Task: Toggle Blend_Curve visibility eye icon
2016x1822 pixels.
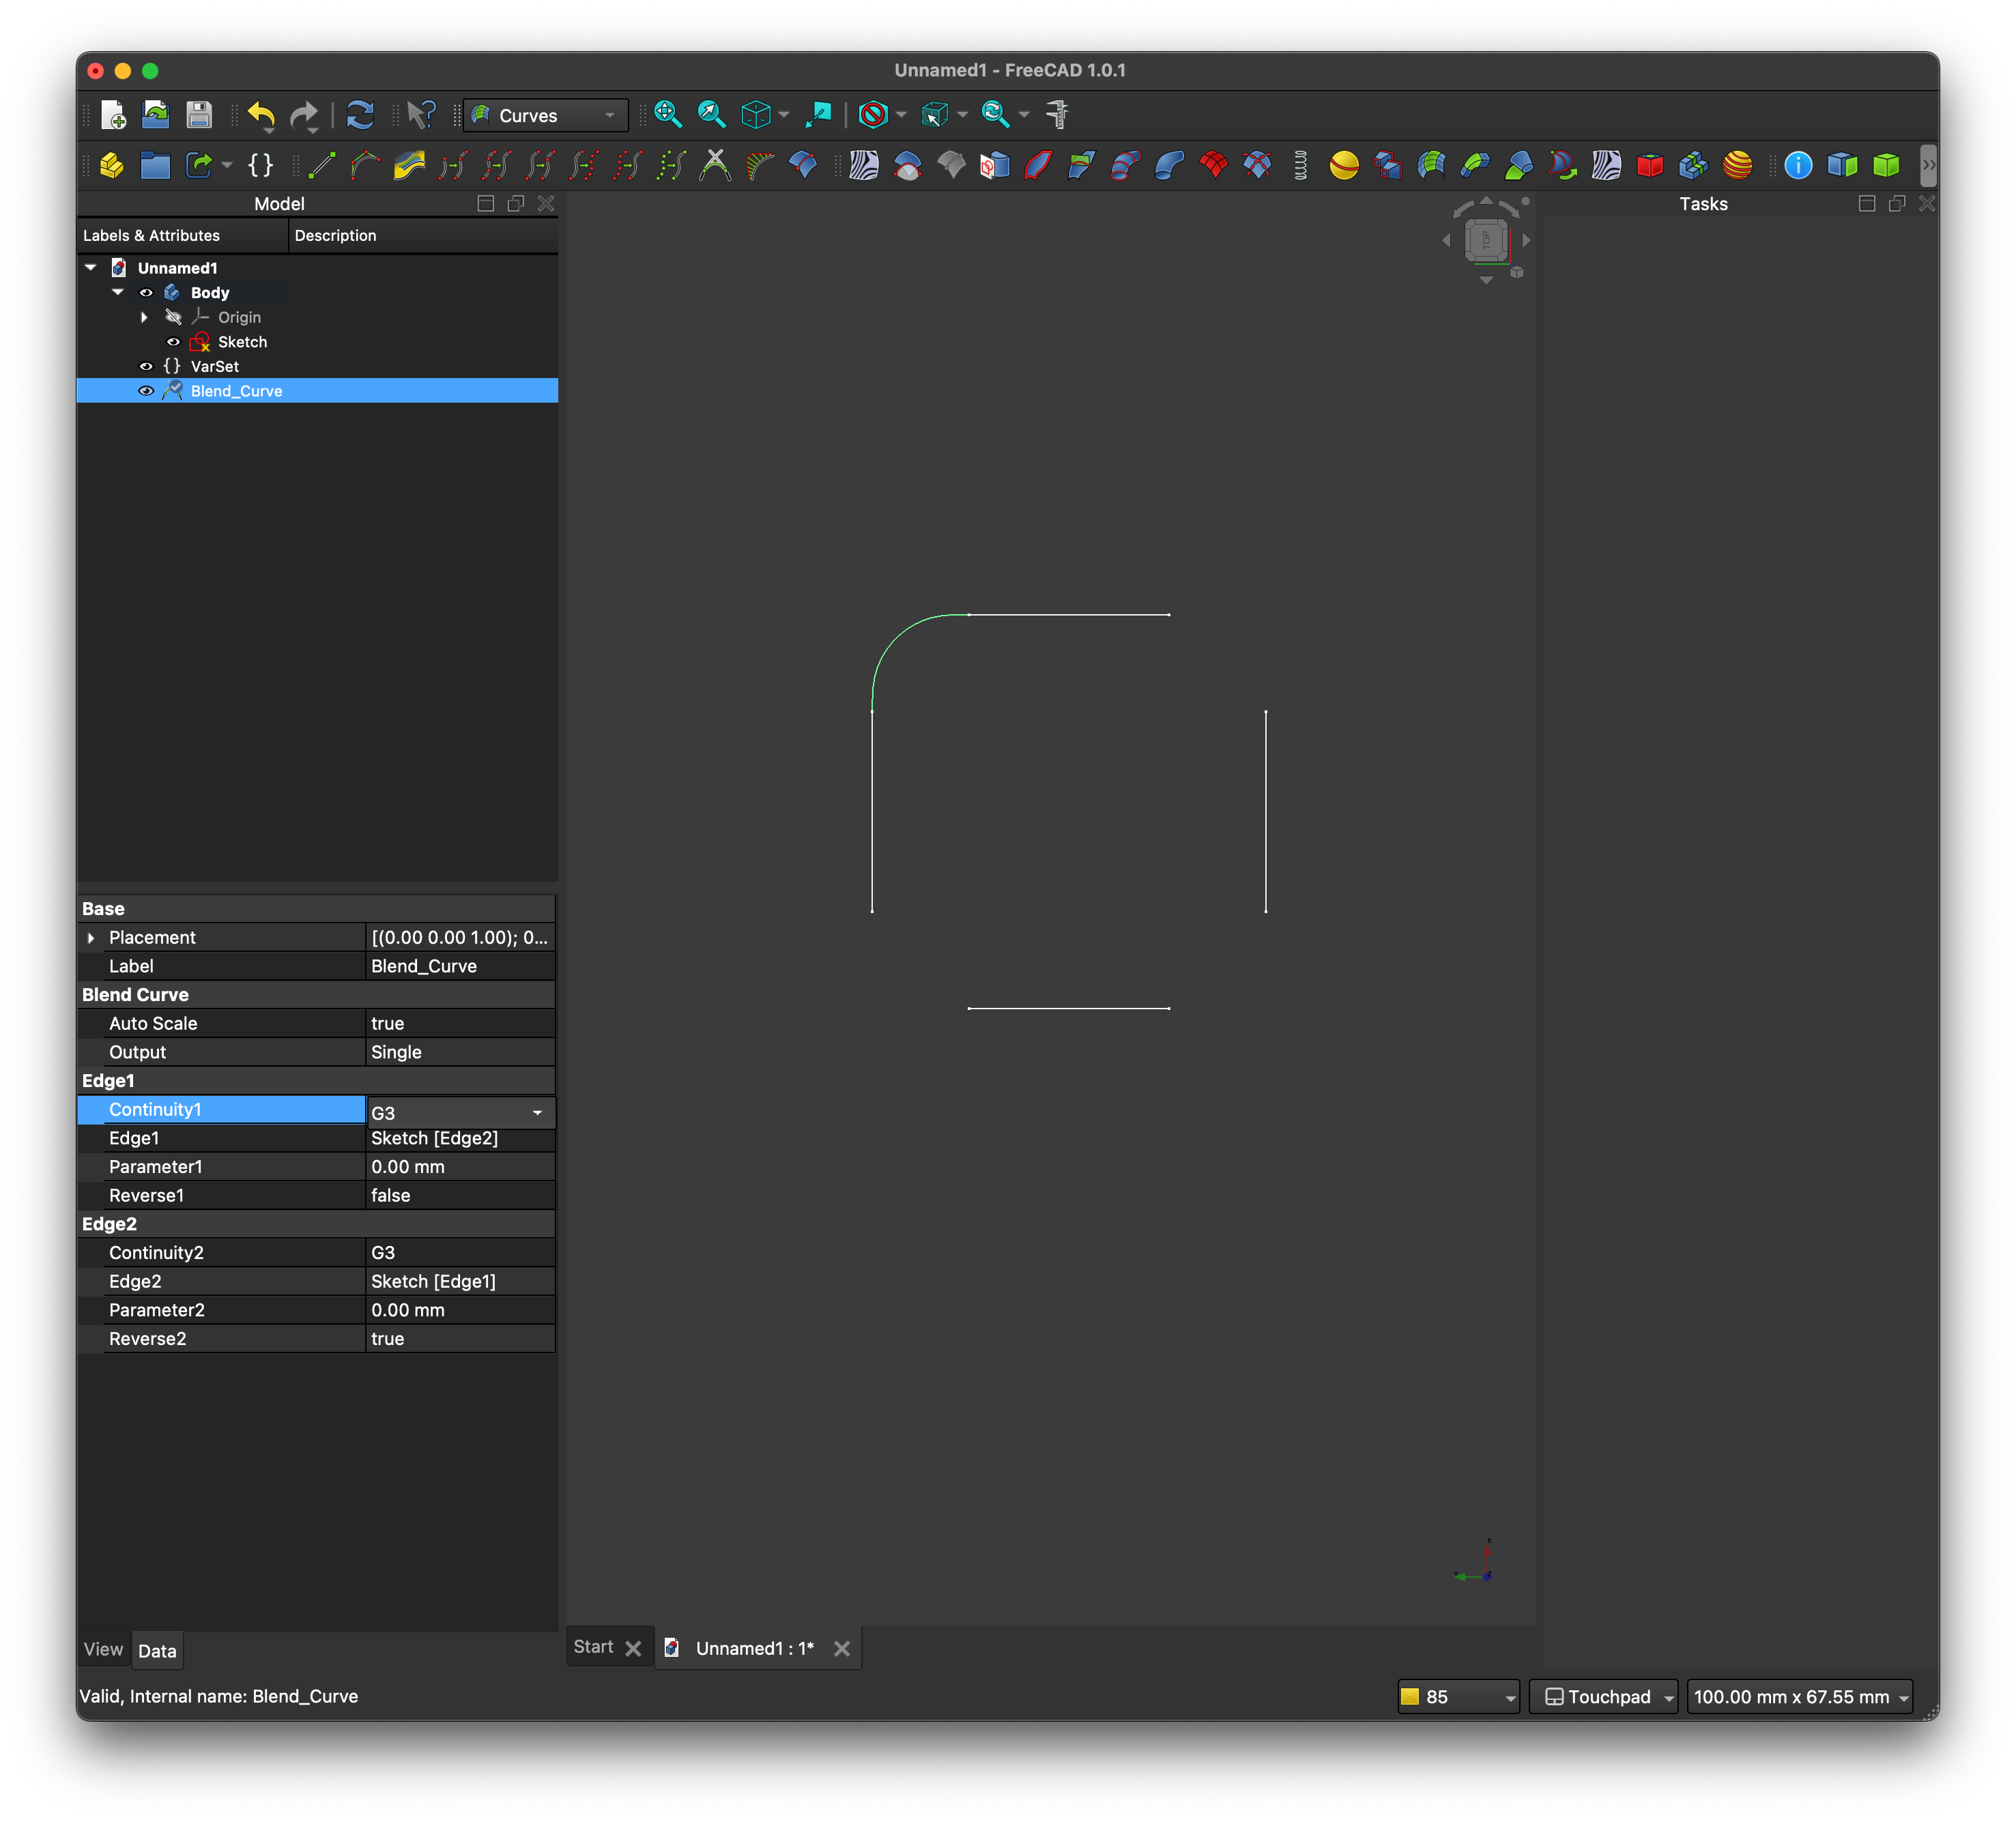Action: [146, 391]
